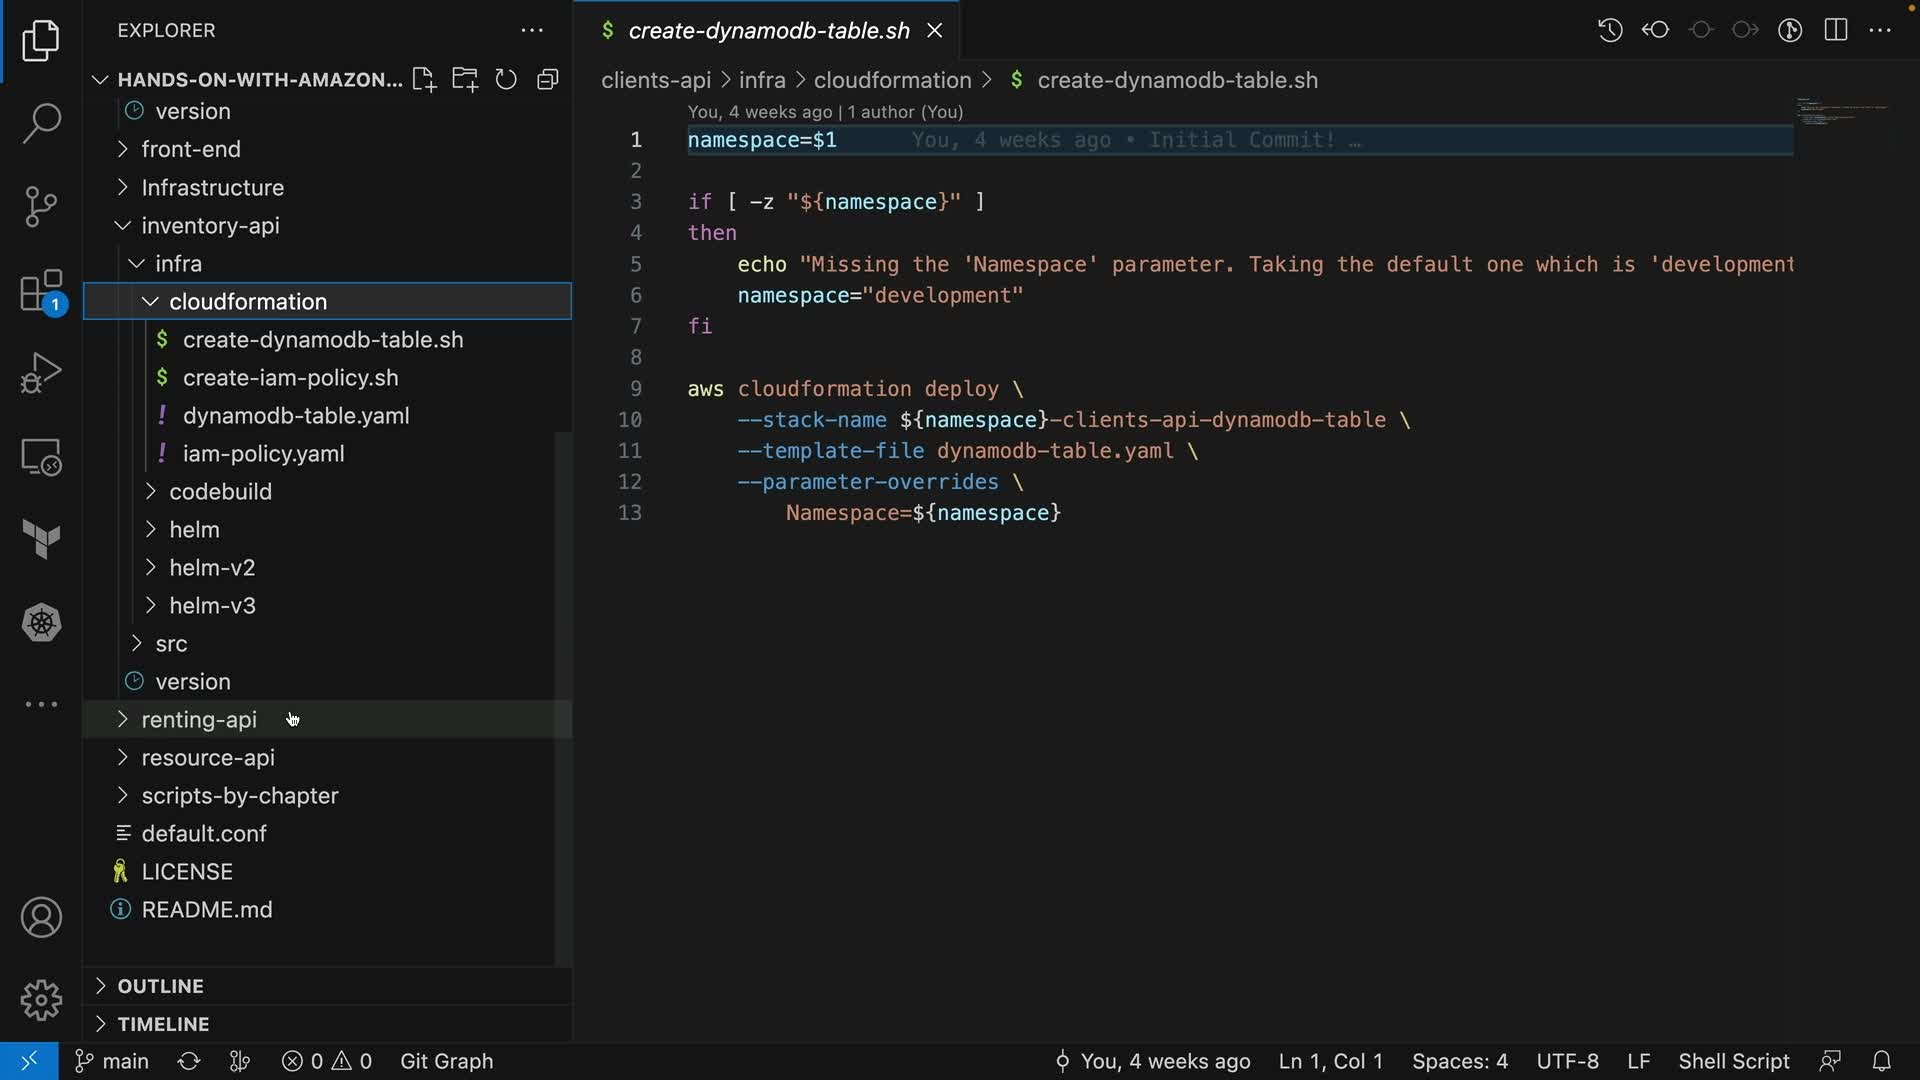Toggle file blame annotations icon

[1790, 30]
